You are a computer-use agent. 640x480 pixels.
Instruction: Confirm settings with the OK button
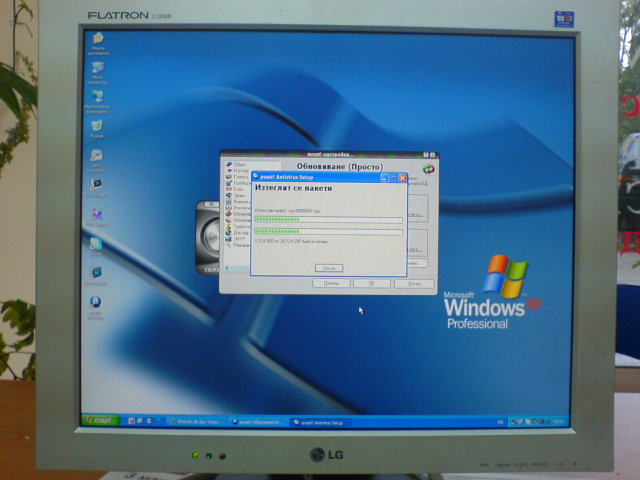click(x=370, y=283)
